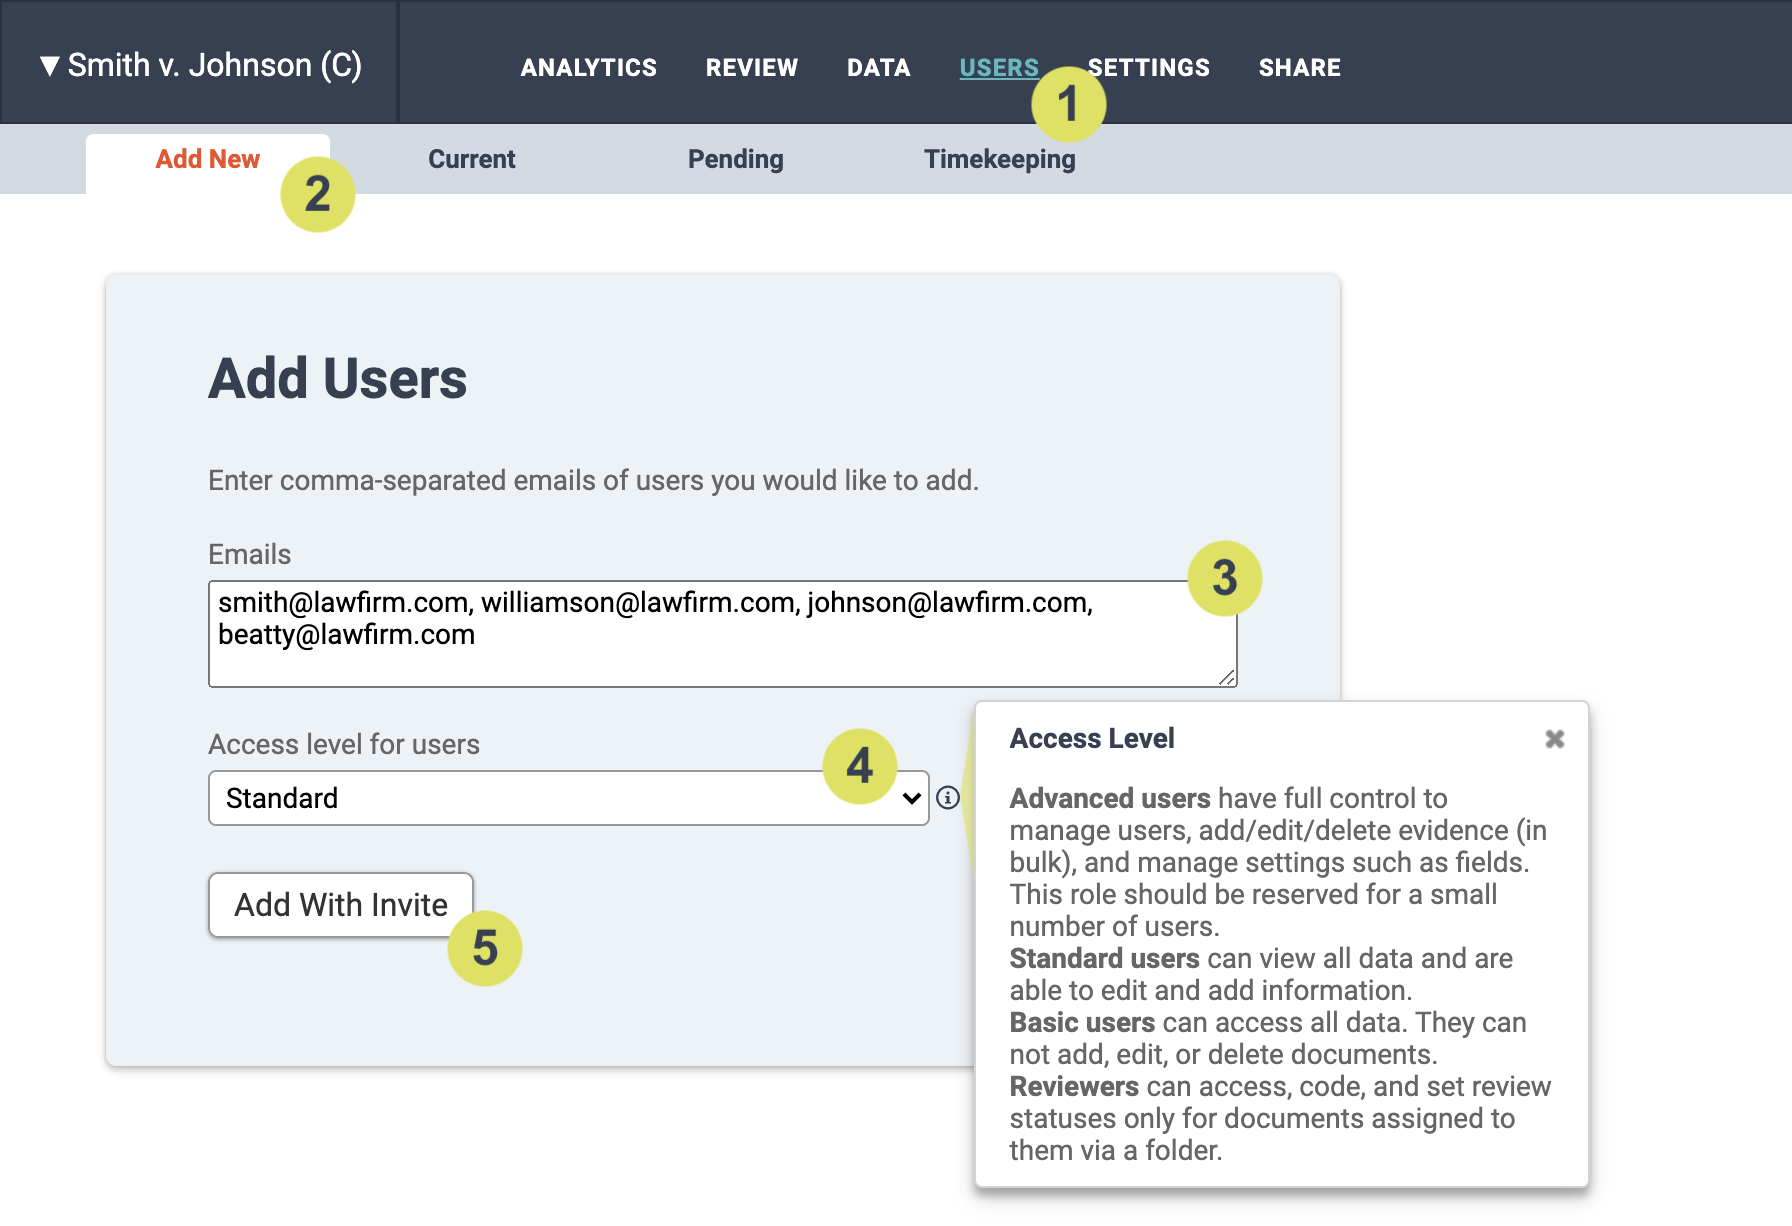This screenshot has width=1792, height=1226.
Task: Expand the Access level for users dropdown
Action: 569,798
